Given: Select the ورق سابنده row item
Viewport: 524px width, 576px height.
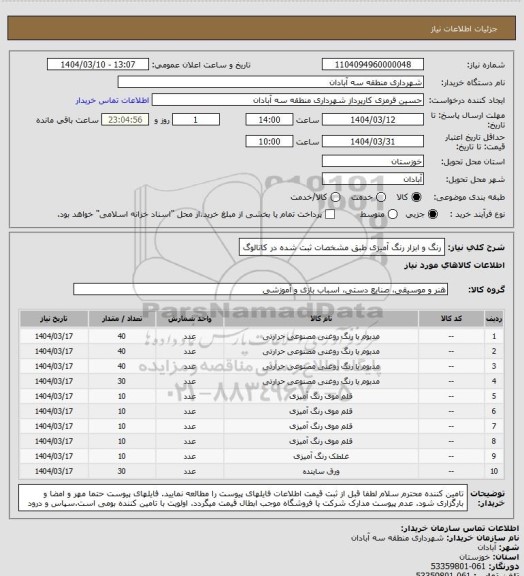Looking at the screenshot, I should pos(321,471).
